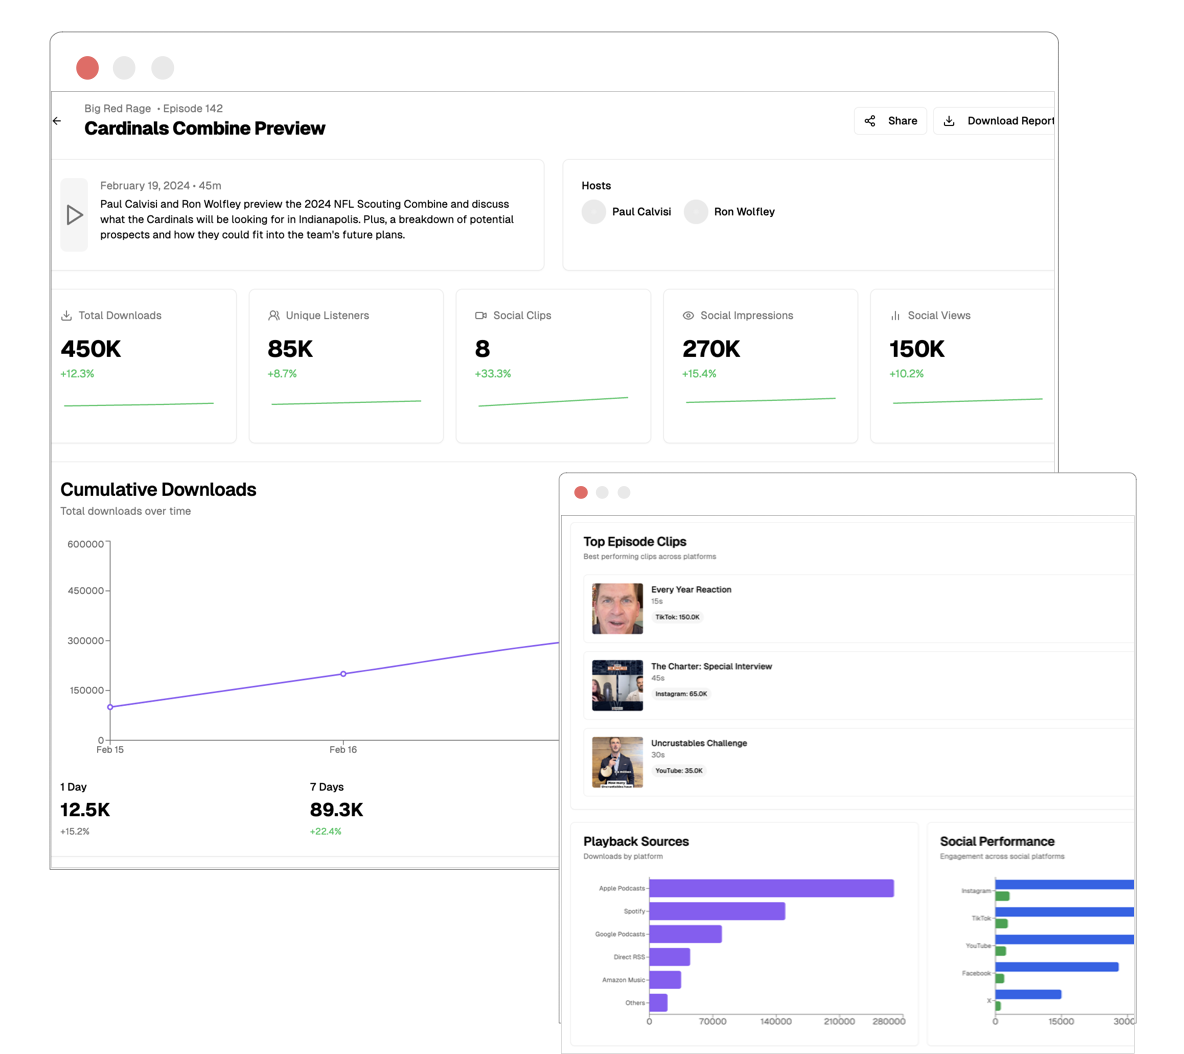The image size is (1184, 1054).
Task: Click the back arrow beside episode title
Action: point(57,121)
